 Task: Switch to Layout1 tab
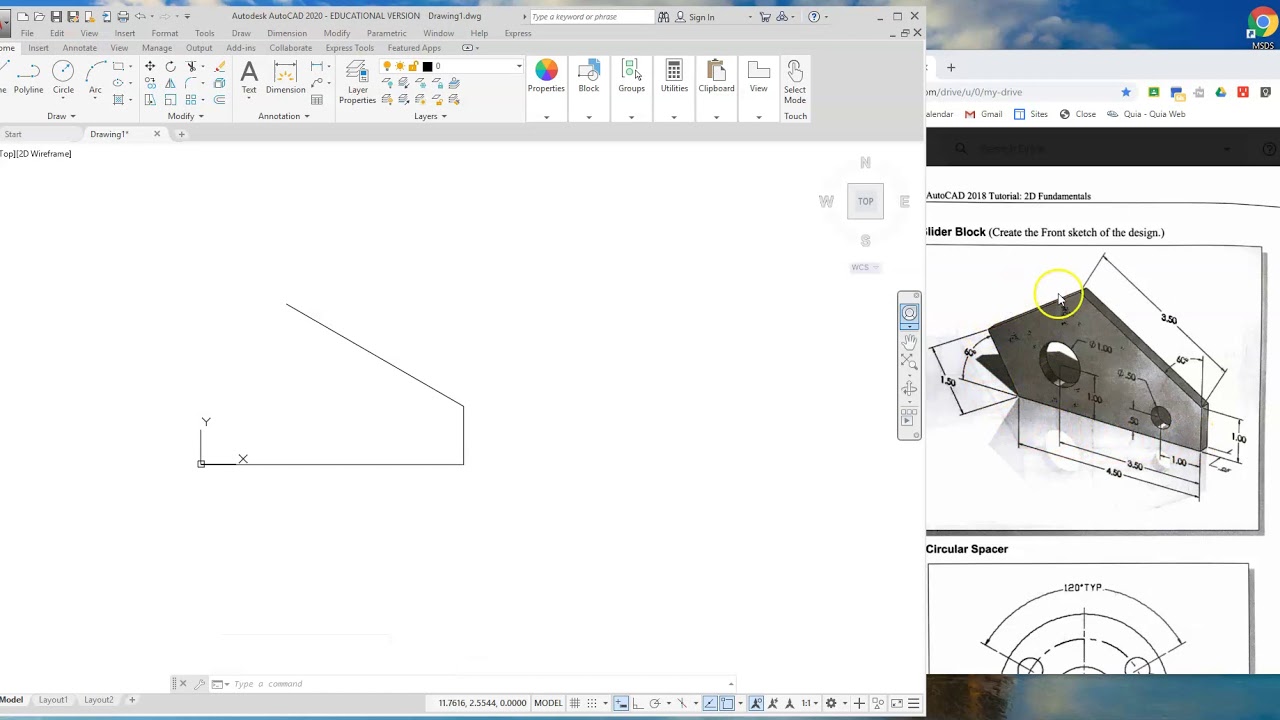pyautogui.click(x=53, y=700)
